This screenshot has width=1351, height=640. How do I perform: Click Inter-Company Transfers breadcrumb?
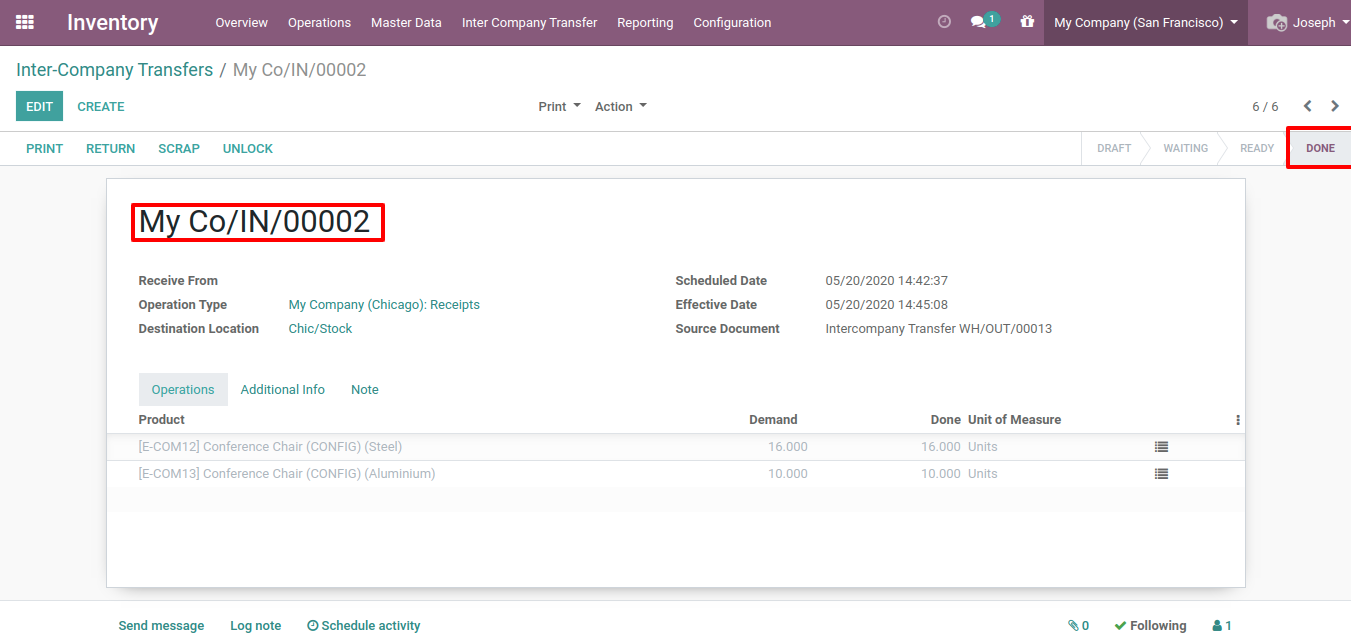(x=114, y=70)
